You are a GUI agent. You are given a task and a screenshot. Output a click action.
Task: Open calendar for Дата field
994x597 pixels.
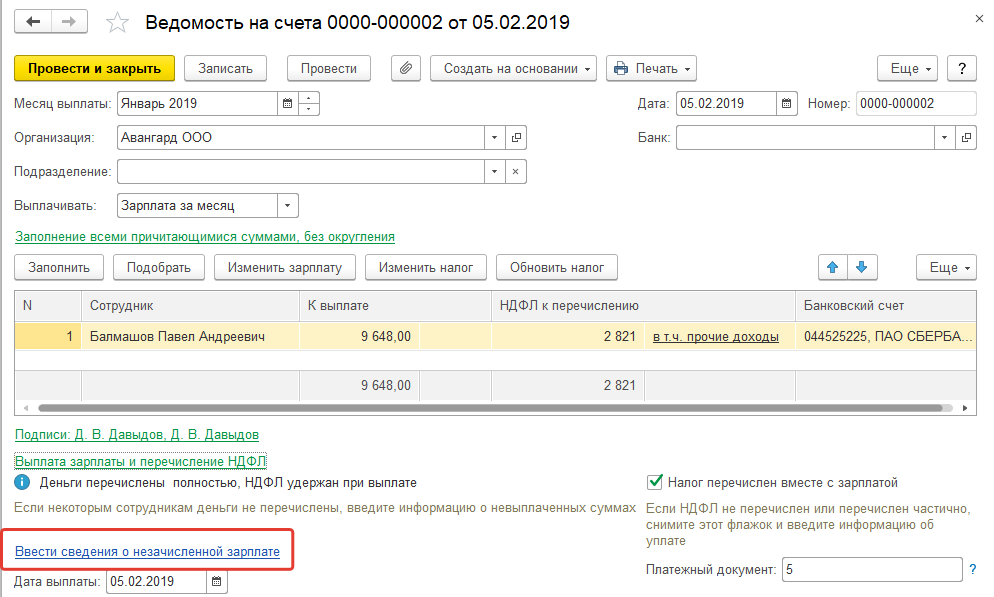[x=787, y=103]
